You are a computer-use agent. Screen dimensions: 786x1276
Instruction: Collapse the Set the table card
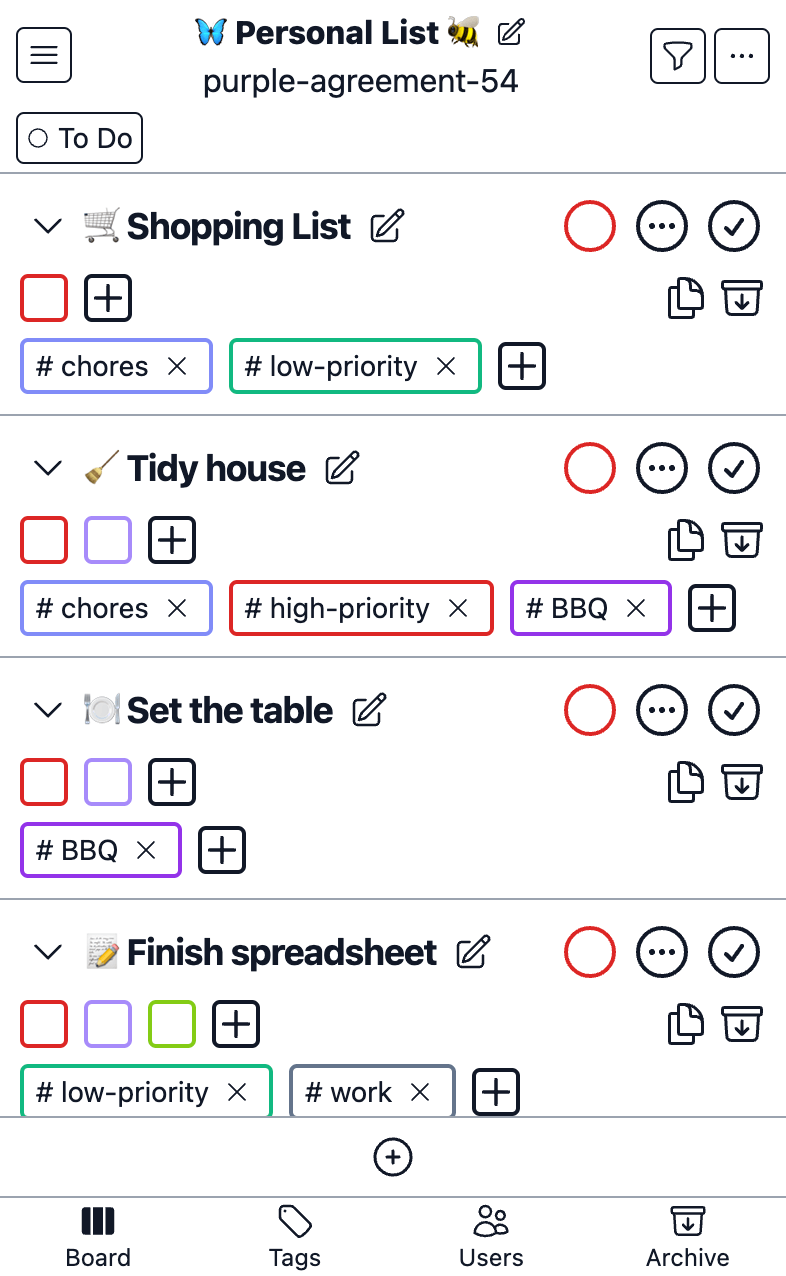tap(48, 710)
